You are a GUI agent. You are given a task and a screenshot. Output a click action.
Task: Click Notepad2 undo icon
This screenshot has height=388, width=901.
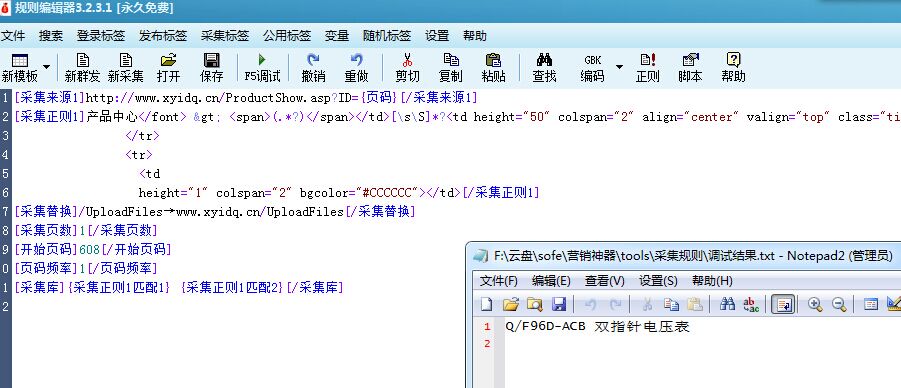click(x=591, y=304)
